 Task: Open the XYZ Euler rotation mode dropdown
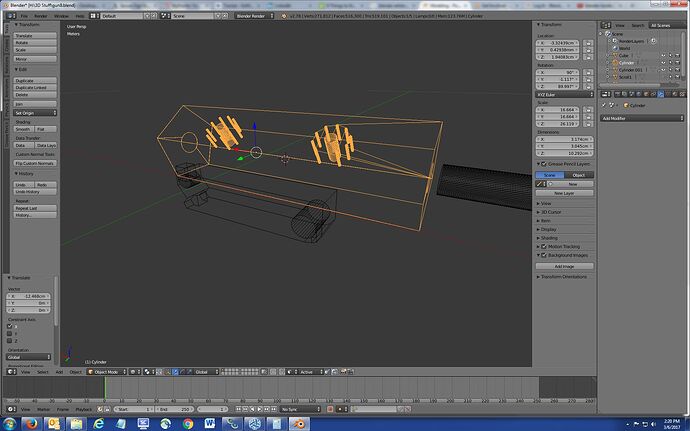click(565, 95)
